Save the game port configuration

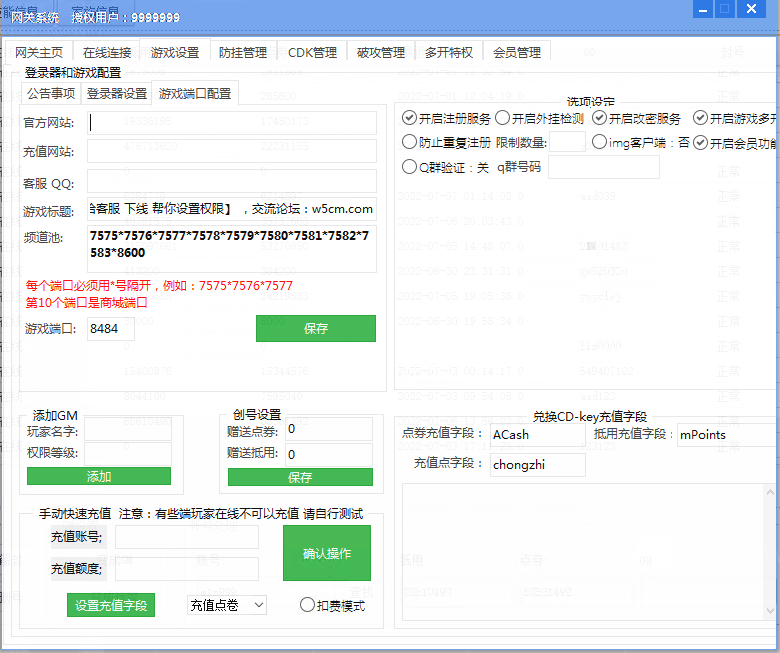point(316,329)
